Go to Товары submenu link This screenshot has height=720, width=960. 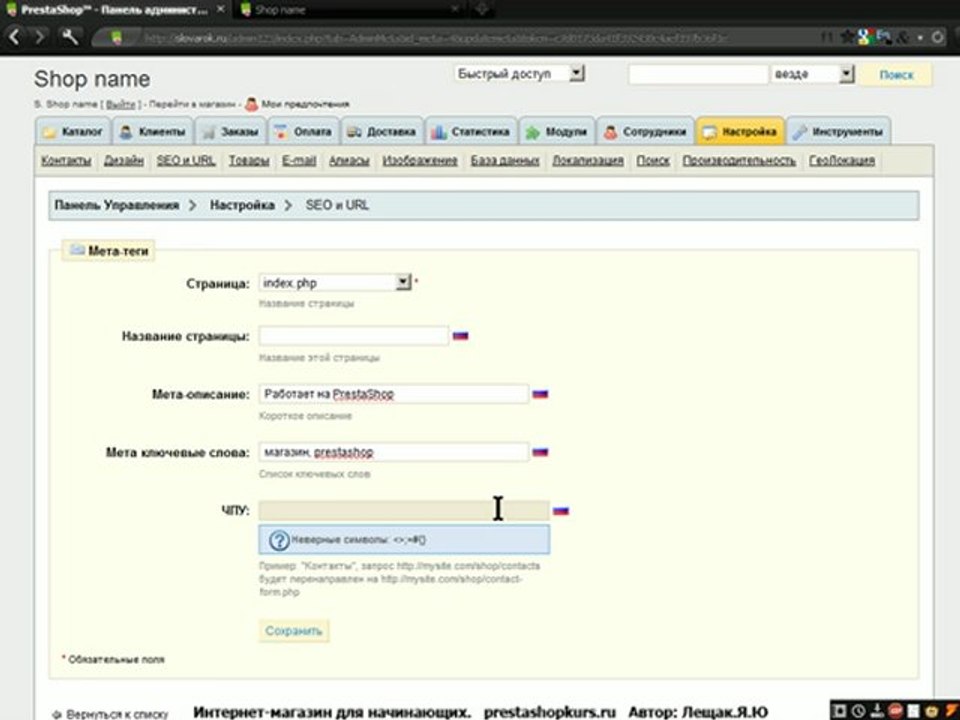click(249, 160)
